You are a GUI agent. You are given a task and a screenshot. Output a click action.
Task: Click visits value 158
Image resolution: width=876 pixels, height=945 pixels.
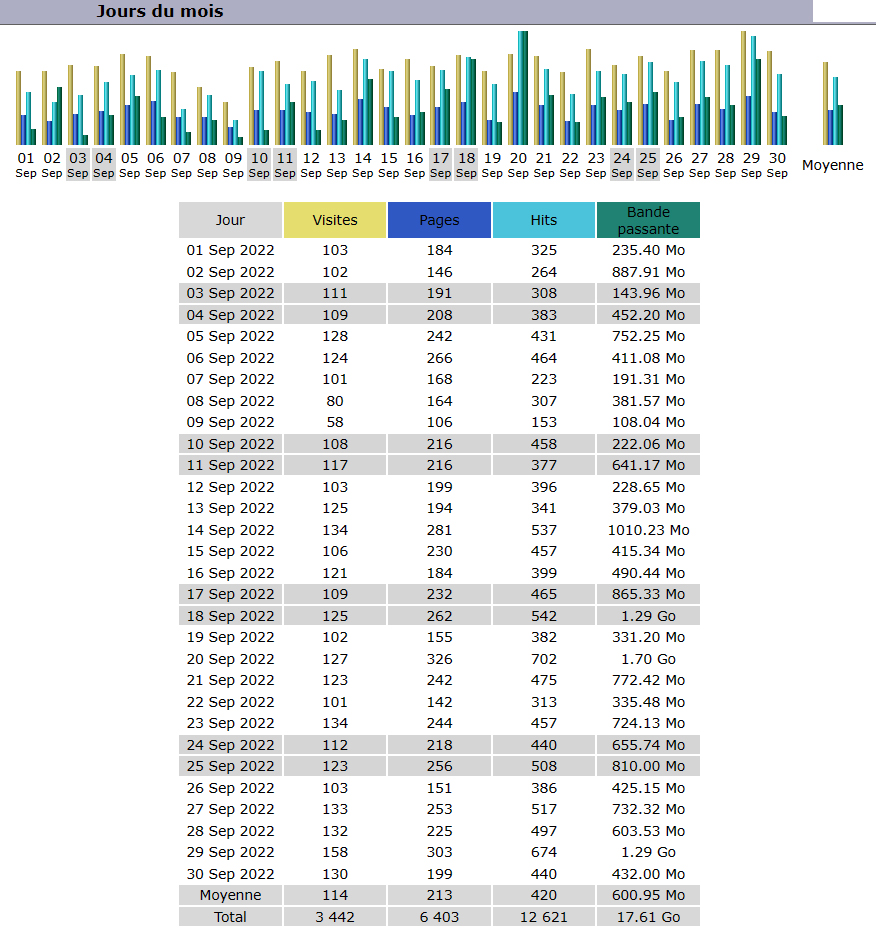pyautogui.click(x=335, y=852)
